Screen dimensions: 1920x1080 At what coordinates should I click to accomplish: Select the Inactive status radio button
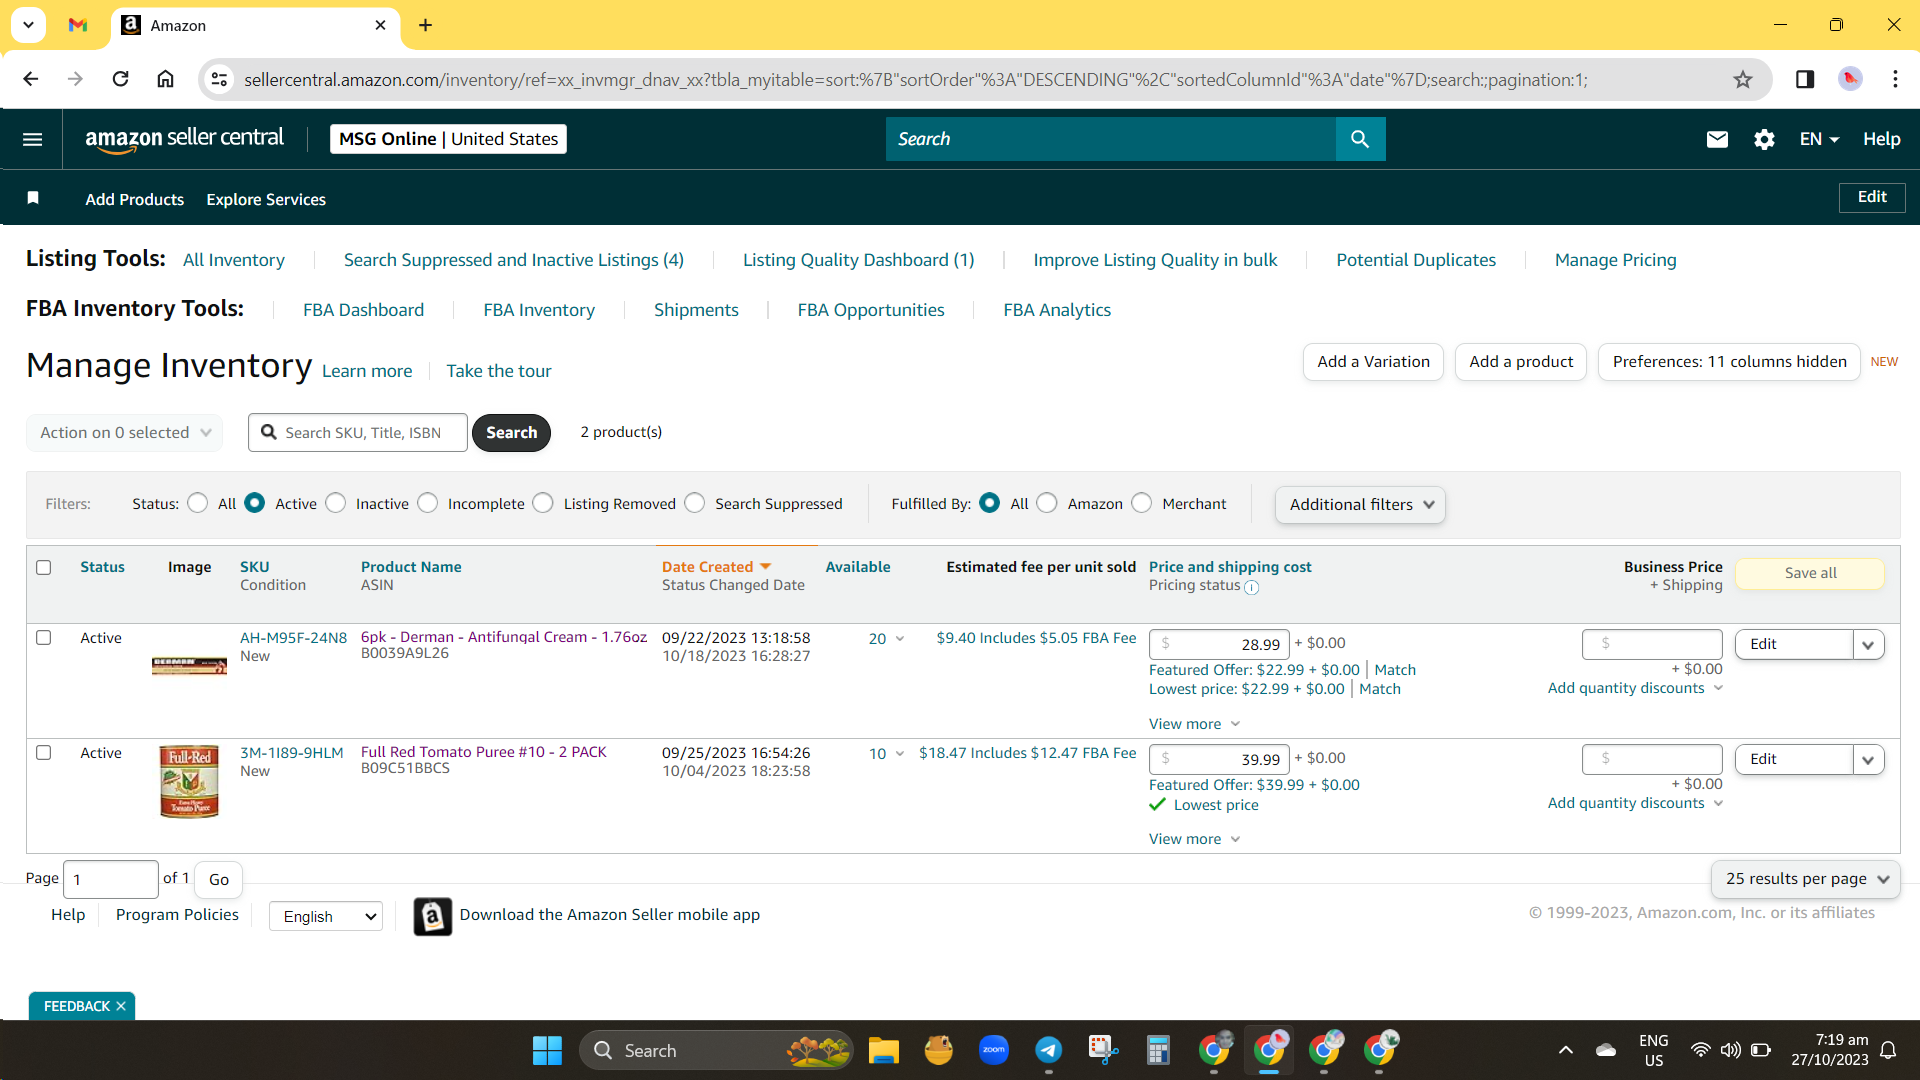(x=336, y=503)
